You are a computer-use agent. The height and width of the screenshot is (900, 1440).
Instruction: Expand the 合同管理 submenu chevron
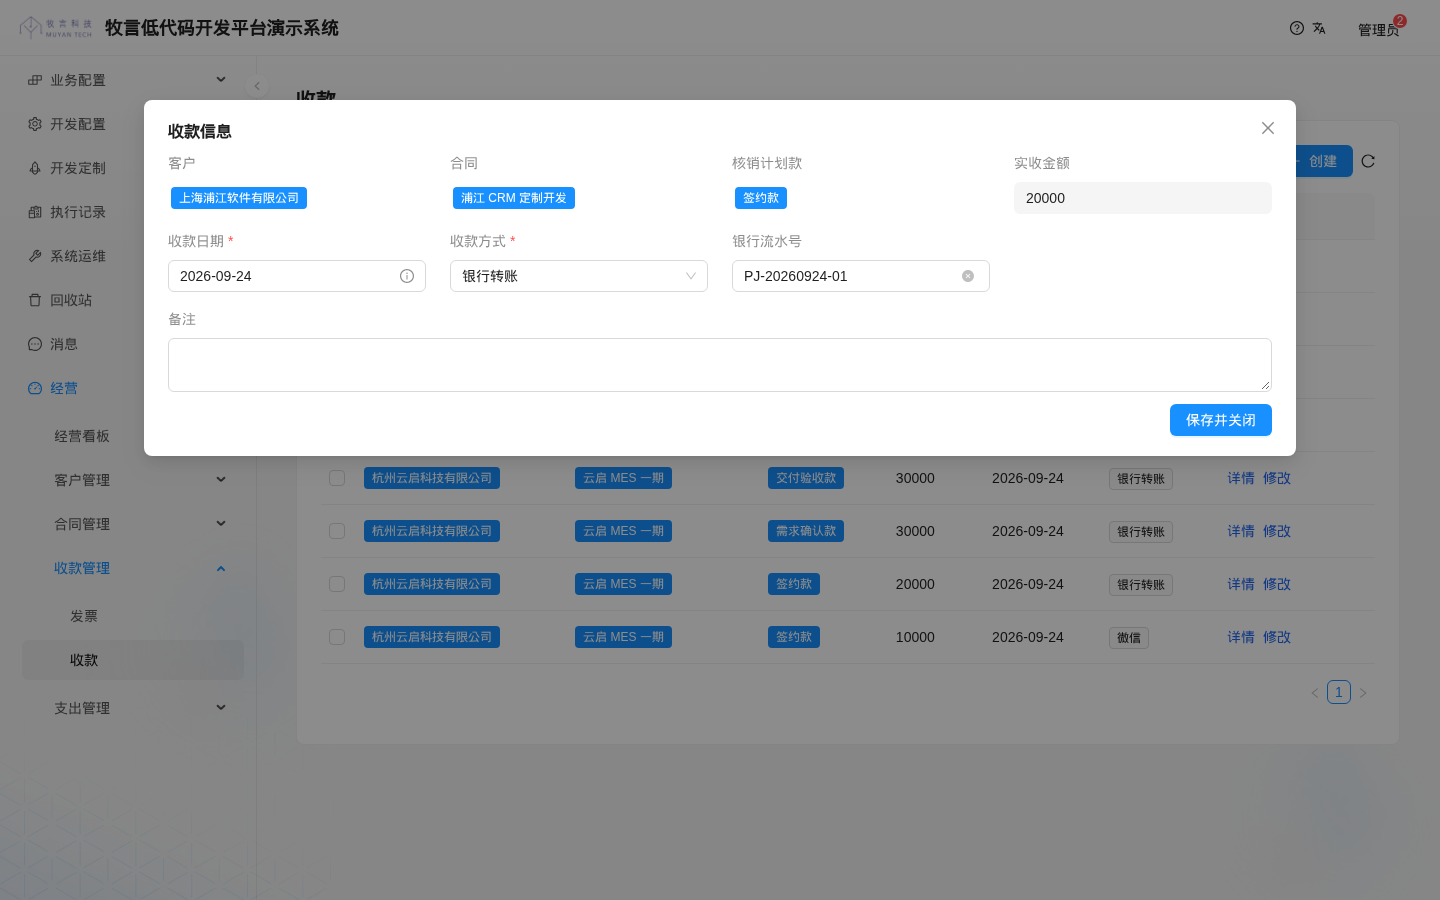click(221, 524)
